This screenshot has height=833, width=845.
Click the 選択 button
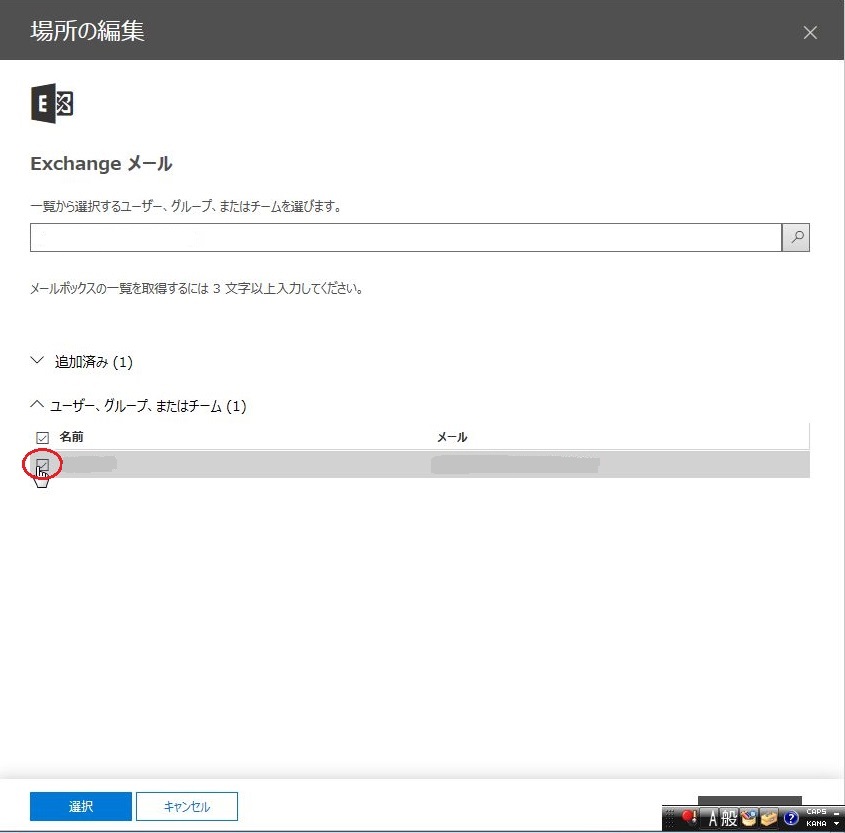pos(81,806)
